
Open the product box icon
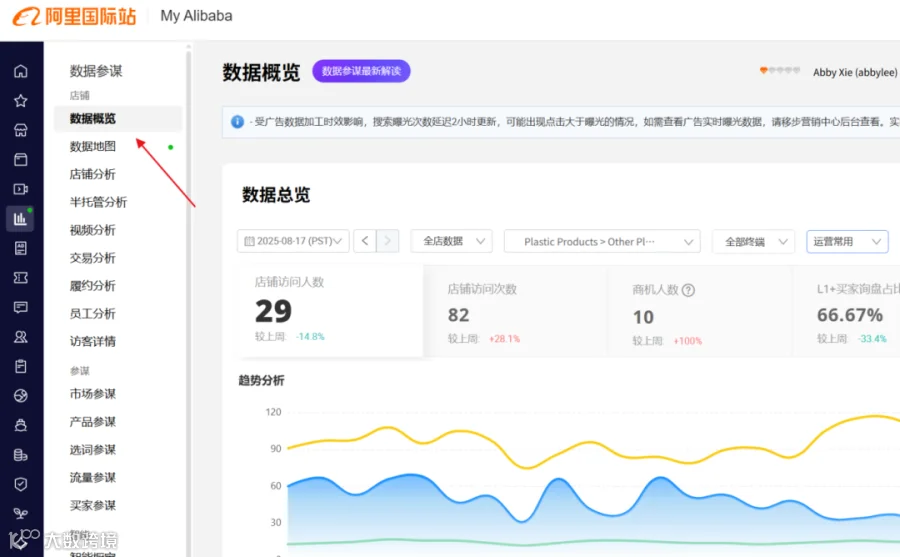21,160
